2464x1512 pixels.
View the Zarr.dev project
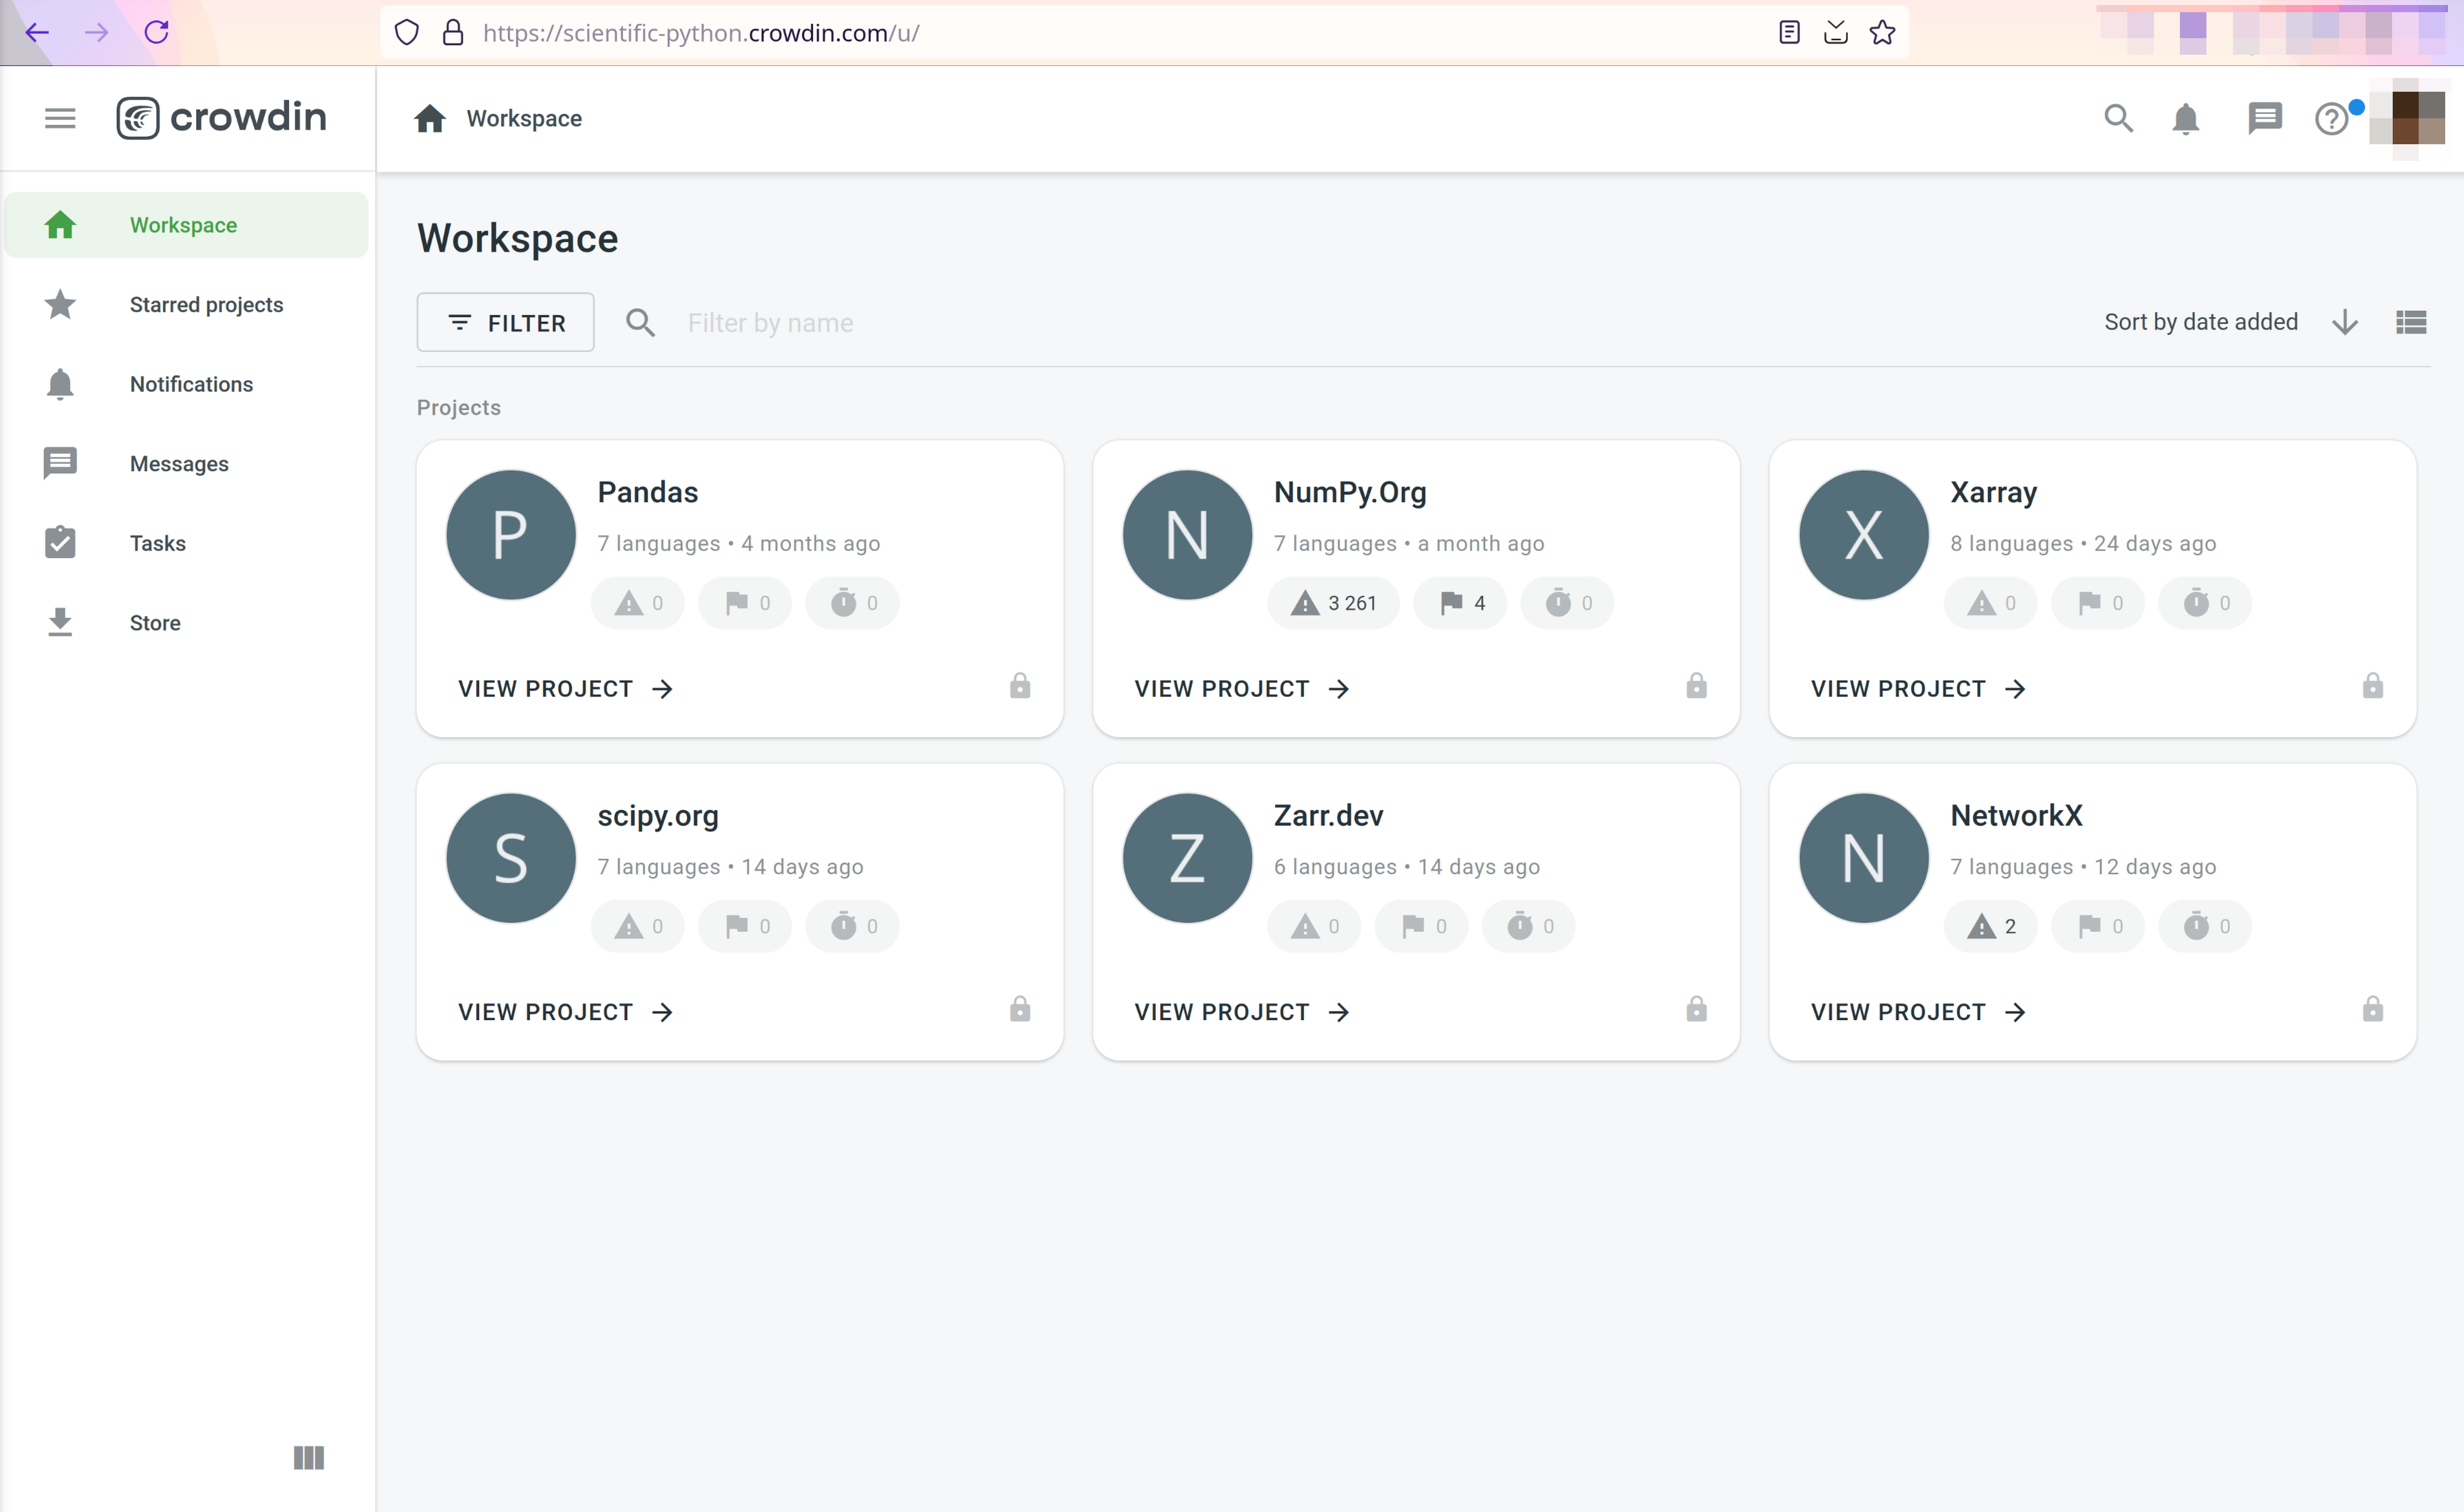pos(1242,1011)
